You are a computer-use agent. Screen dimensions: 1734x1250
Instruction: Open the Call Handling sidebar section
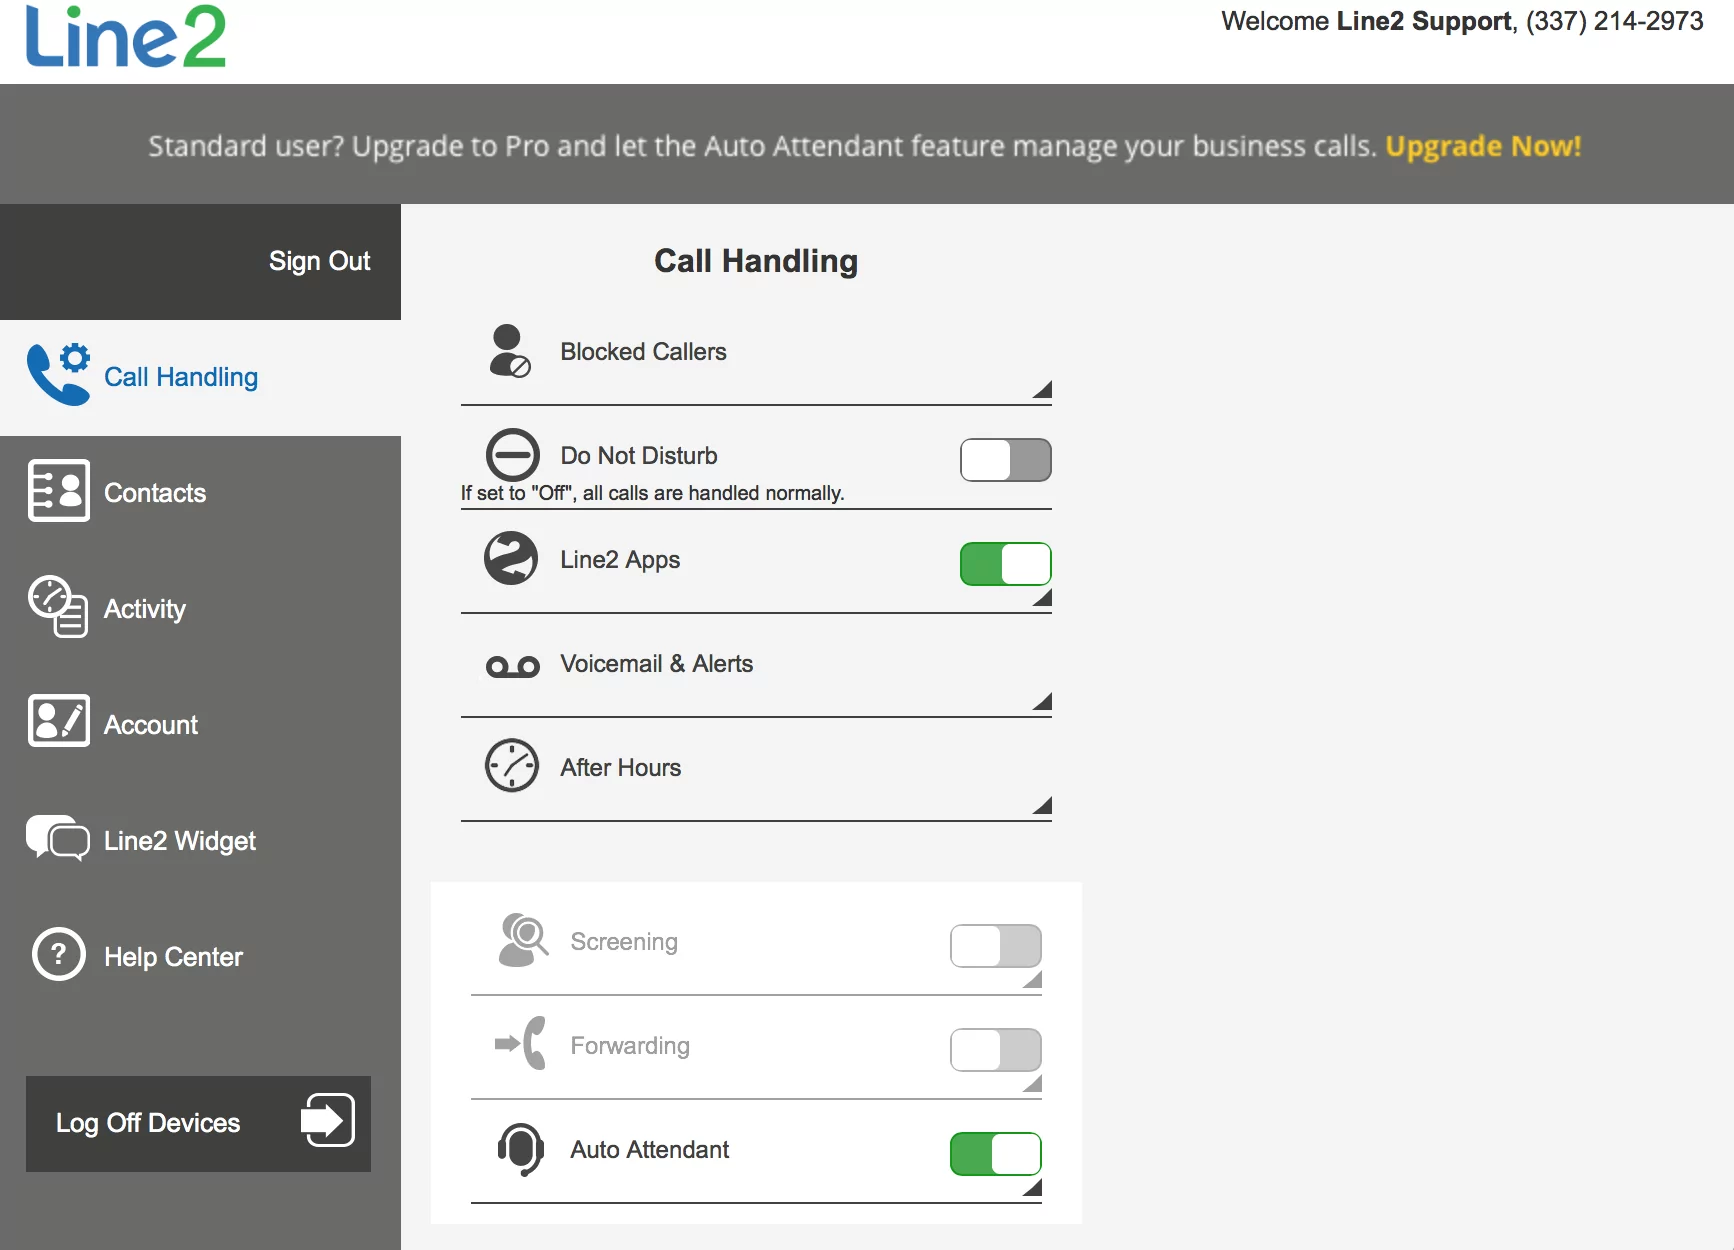pyautogui.click(x=200, y=377)
